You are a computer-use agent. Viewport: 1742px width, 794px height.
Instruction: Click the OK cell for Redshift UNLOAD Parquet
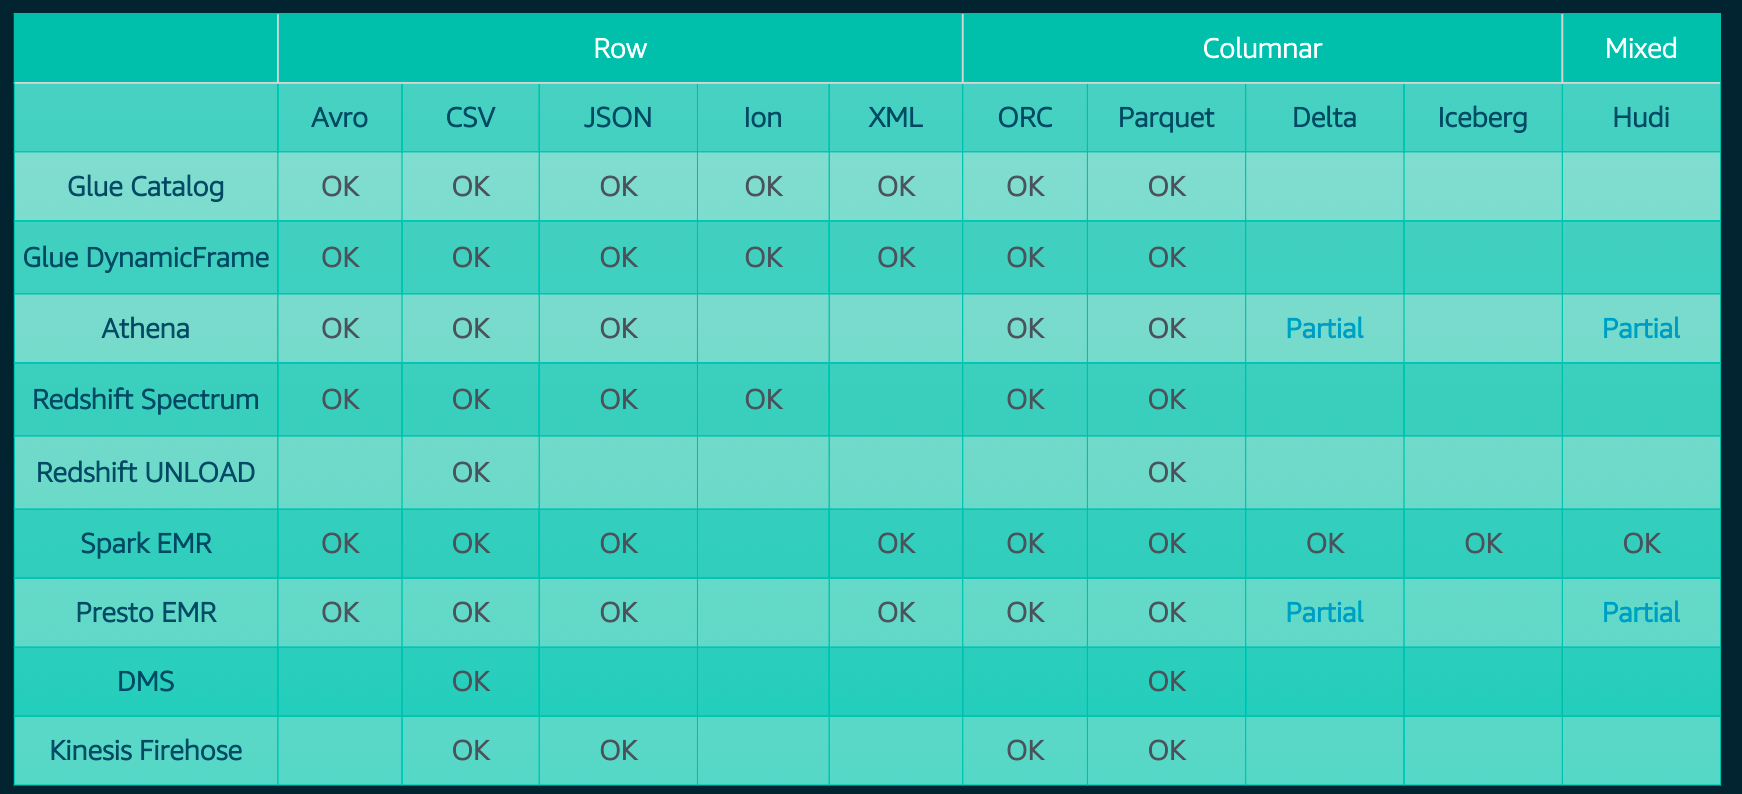pos(1167,473)
